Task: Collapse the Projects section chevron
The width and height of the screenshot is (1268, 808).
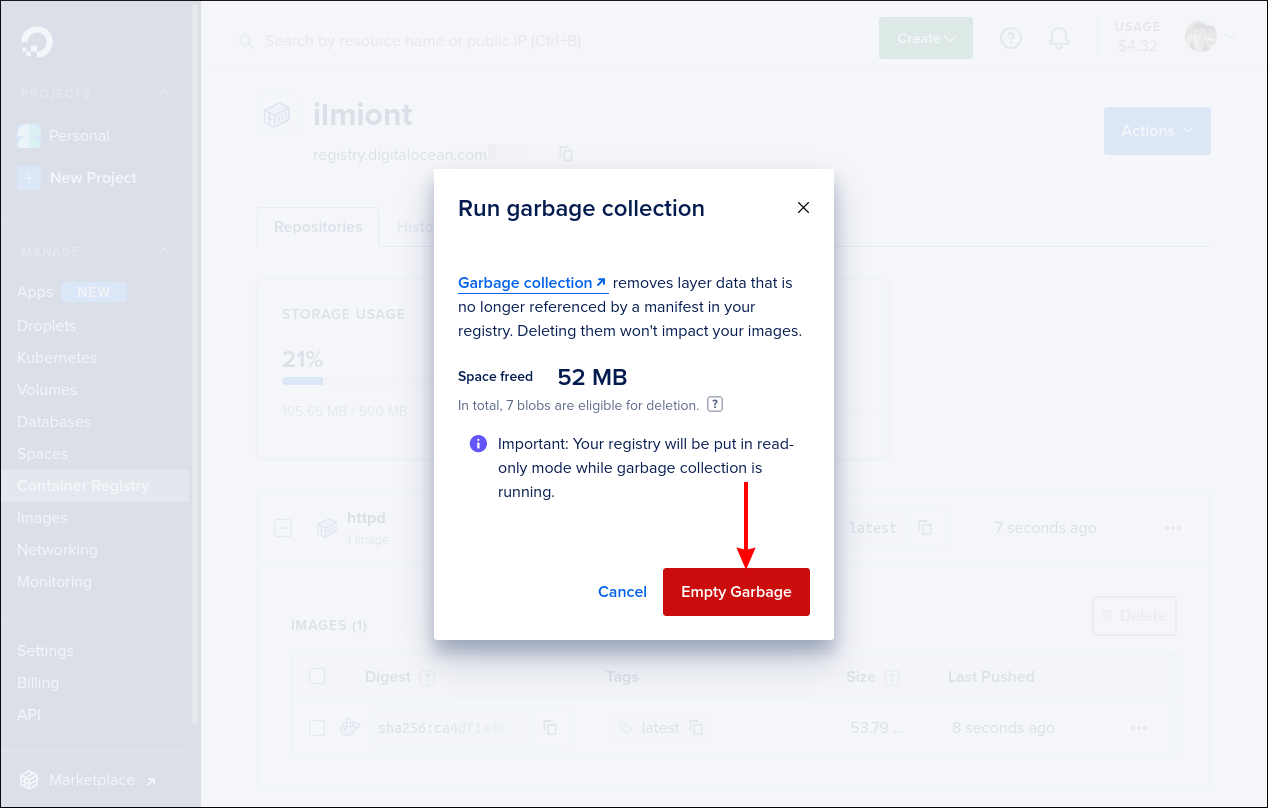Action: (164, 93)
